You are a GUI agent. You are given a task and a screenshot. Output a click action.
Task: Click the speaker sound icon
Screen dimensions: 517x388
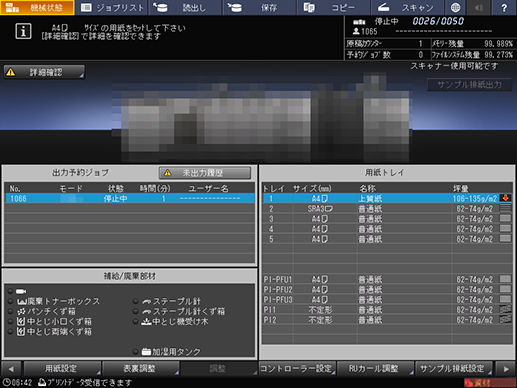pyautogui.click(x=479, y=7)
